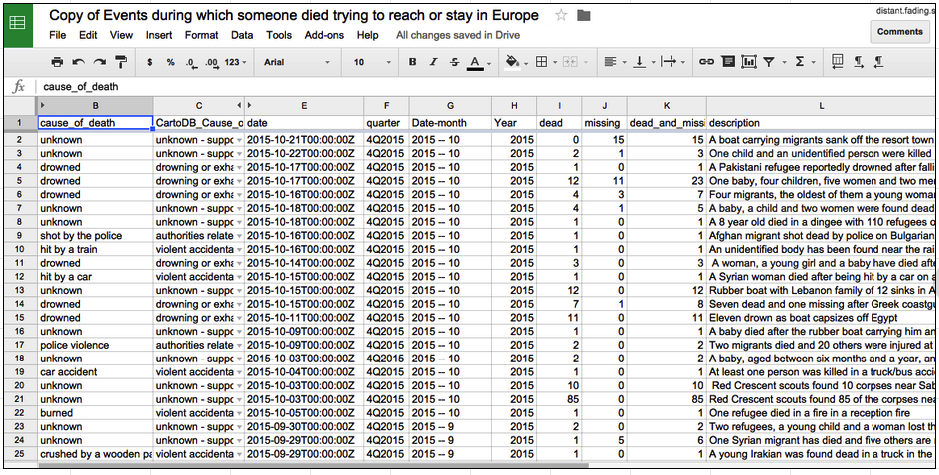Image resolution: width=939 pixels, height=475 pixels.
Task: Open the File menu
Action: point(57,35)
